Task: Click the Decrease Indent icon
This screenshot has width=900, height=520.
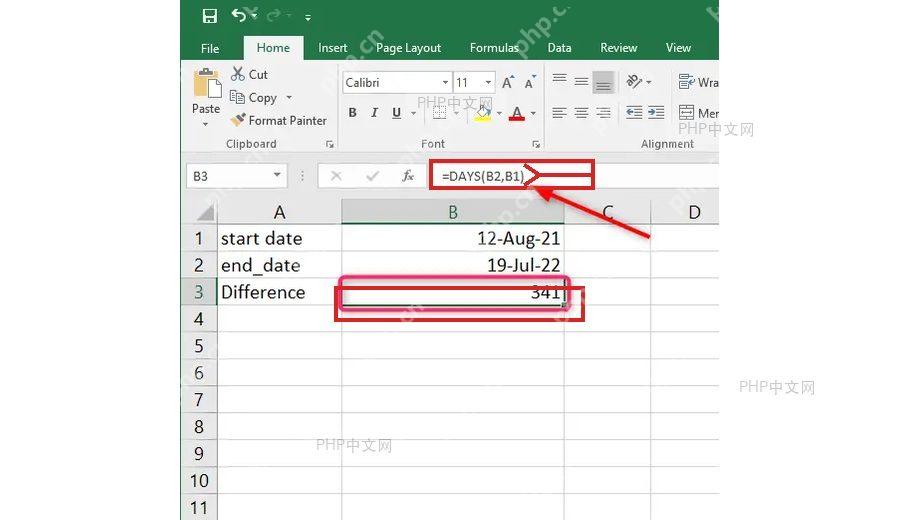Action: (x=634, y=112)
